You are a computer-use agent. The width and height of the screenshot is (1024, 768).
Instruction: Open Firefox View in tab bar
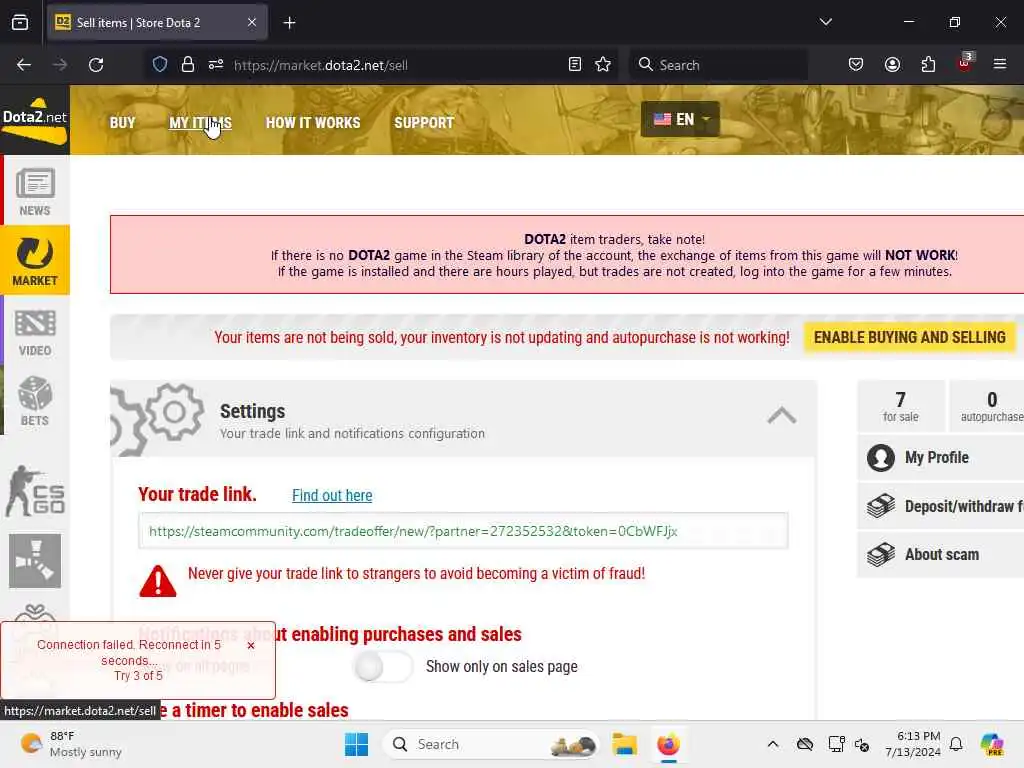click(x=20, y=23)
